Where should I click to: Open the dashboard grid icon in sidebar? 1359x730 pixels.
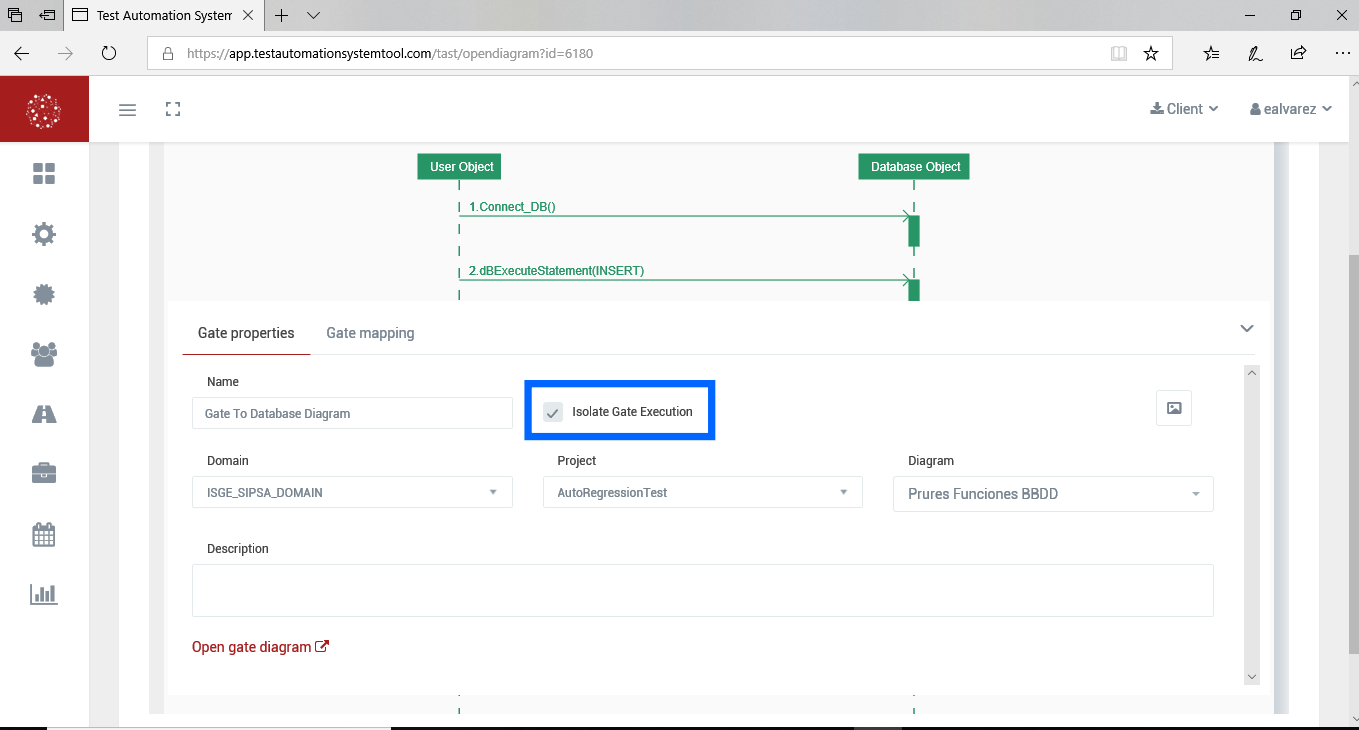(x=44, y=174)
